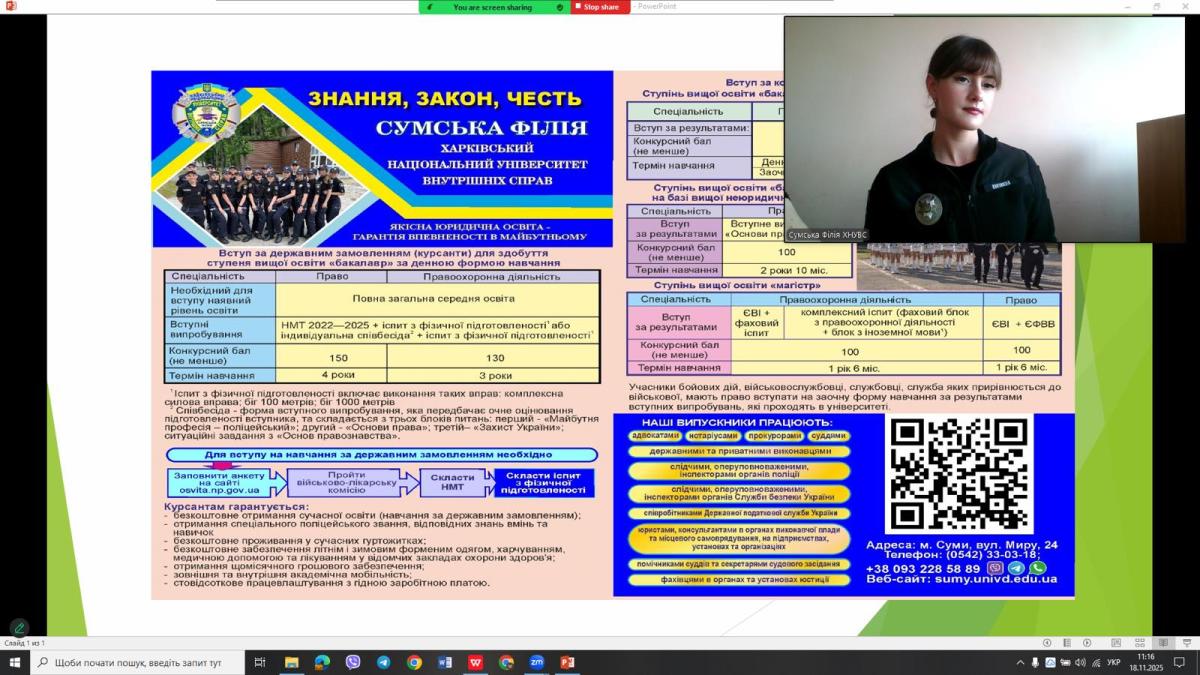This screenshot has height=675, width=1200.
Task: Launch Microsoft Edge from the taskbar
Action: tap(322, 662)
